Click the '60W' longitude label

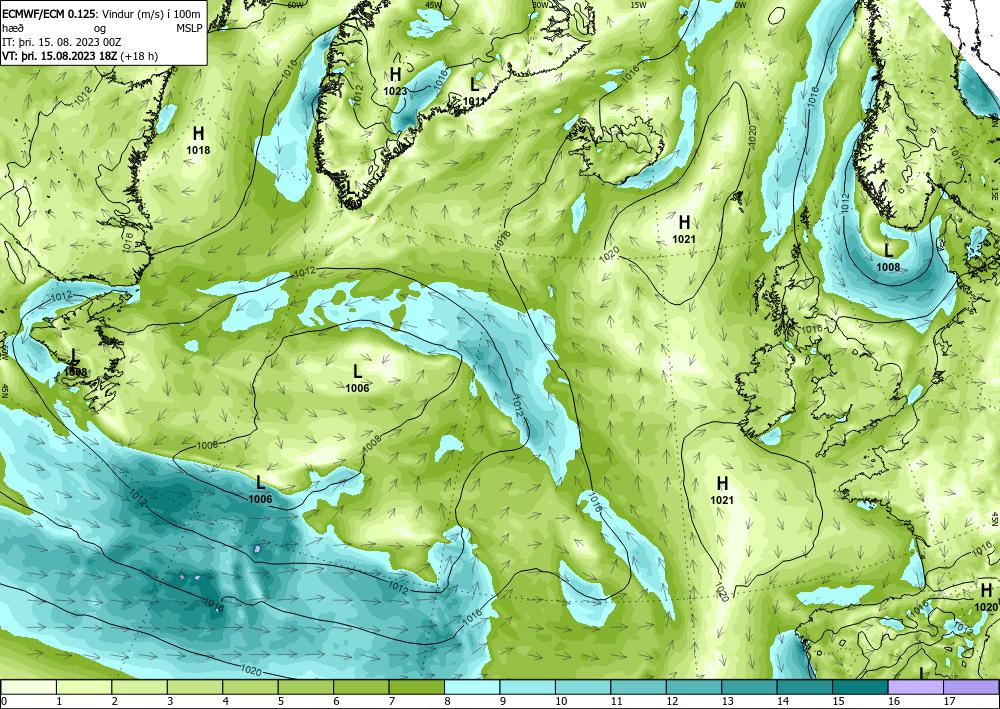tap(295, 5)
